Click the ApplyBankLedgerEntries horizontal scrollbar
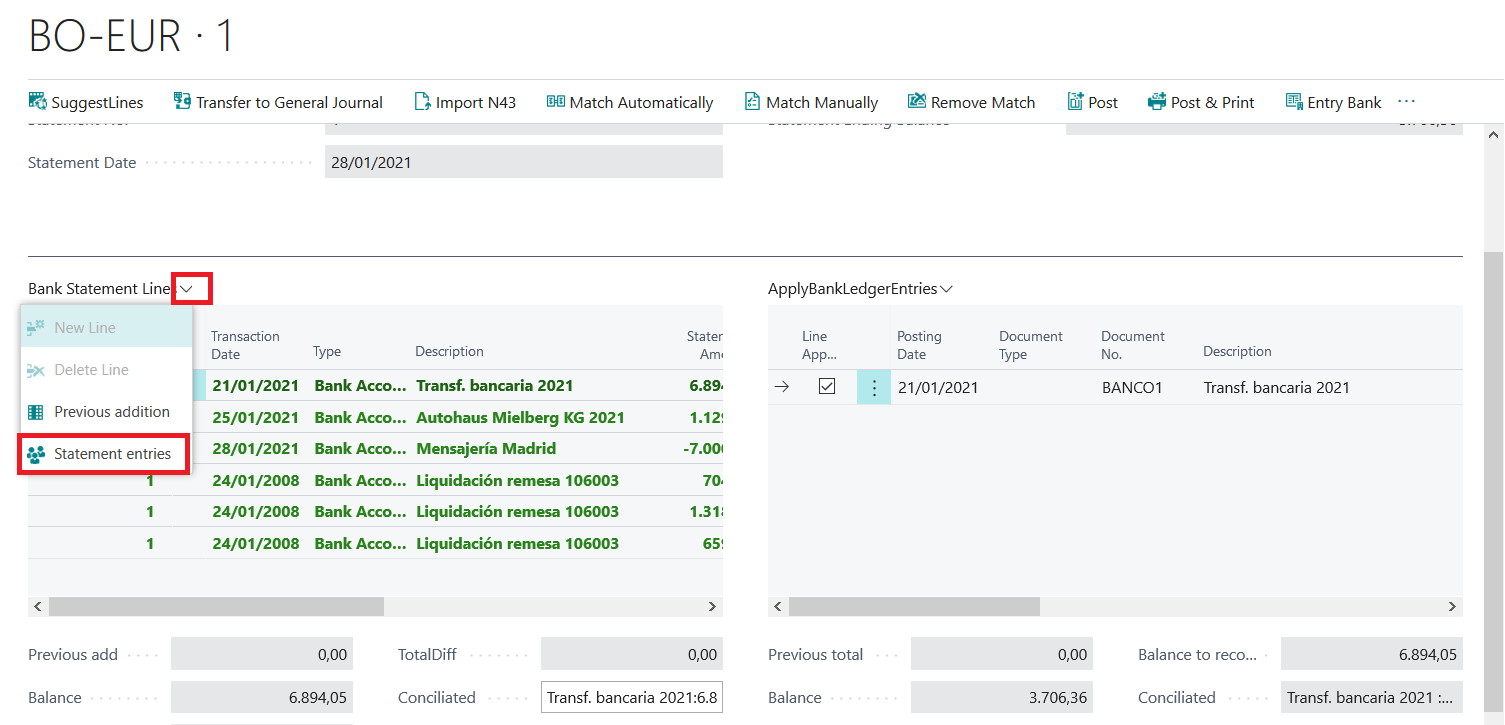The height and width of the screenshot is (725, 1505). (x=914, y=606)
